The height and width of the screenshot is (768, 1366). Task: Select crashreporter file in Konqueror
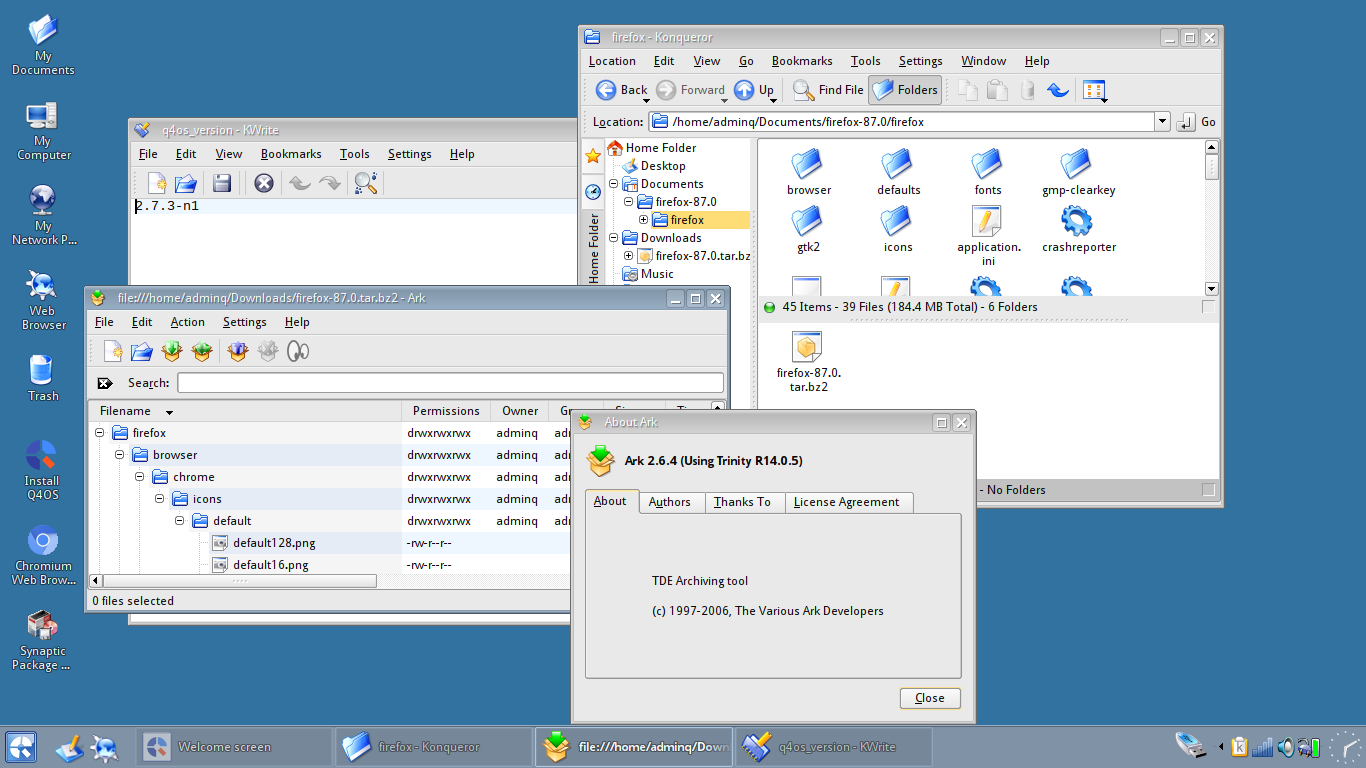(x=1078, y=229)
